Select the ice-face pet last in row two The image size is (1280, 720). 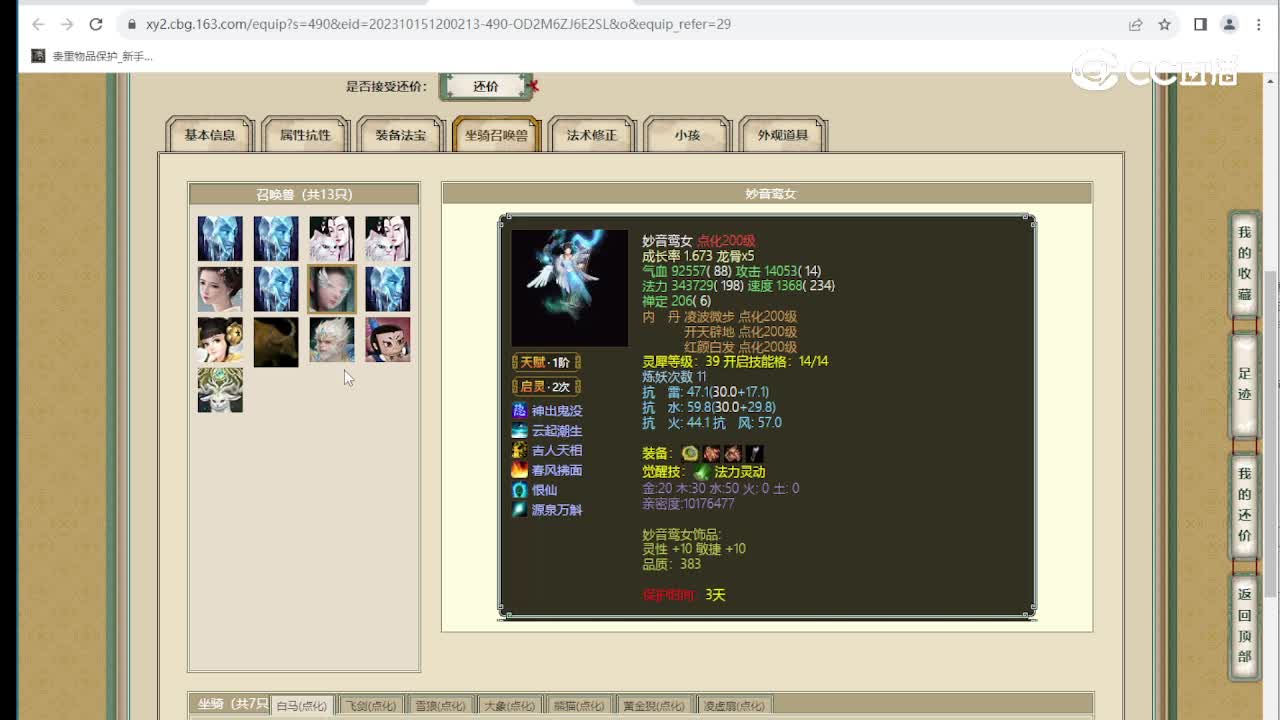pos(388,289)
